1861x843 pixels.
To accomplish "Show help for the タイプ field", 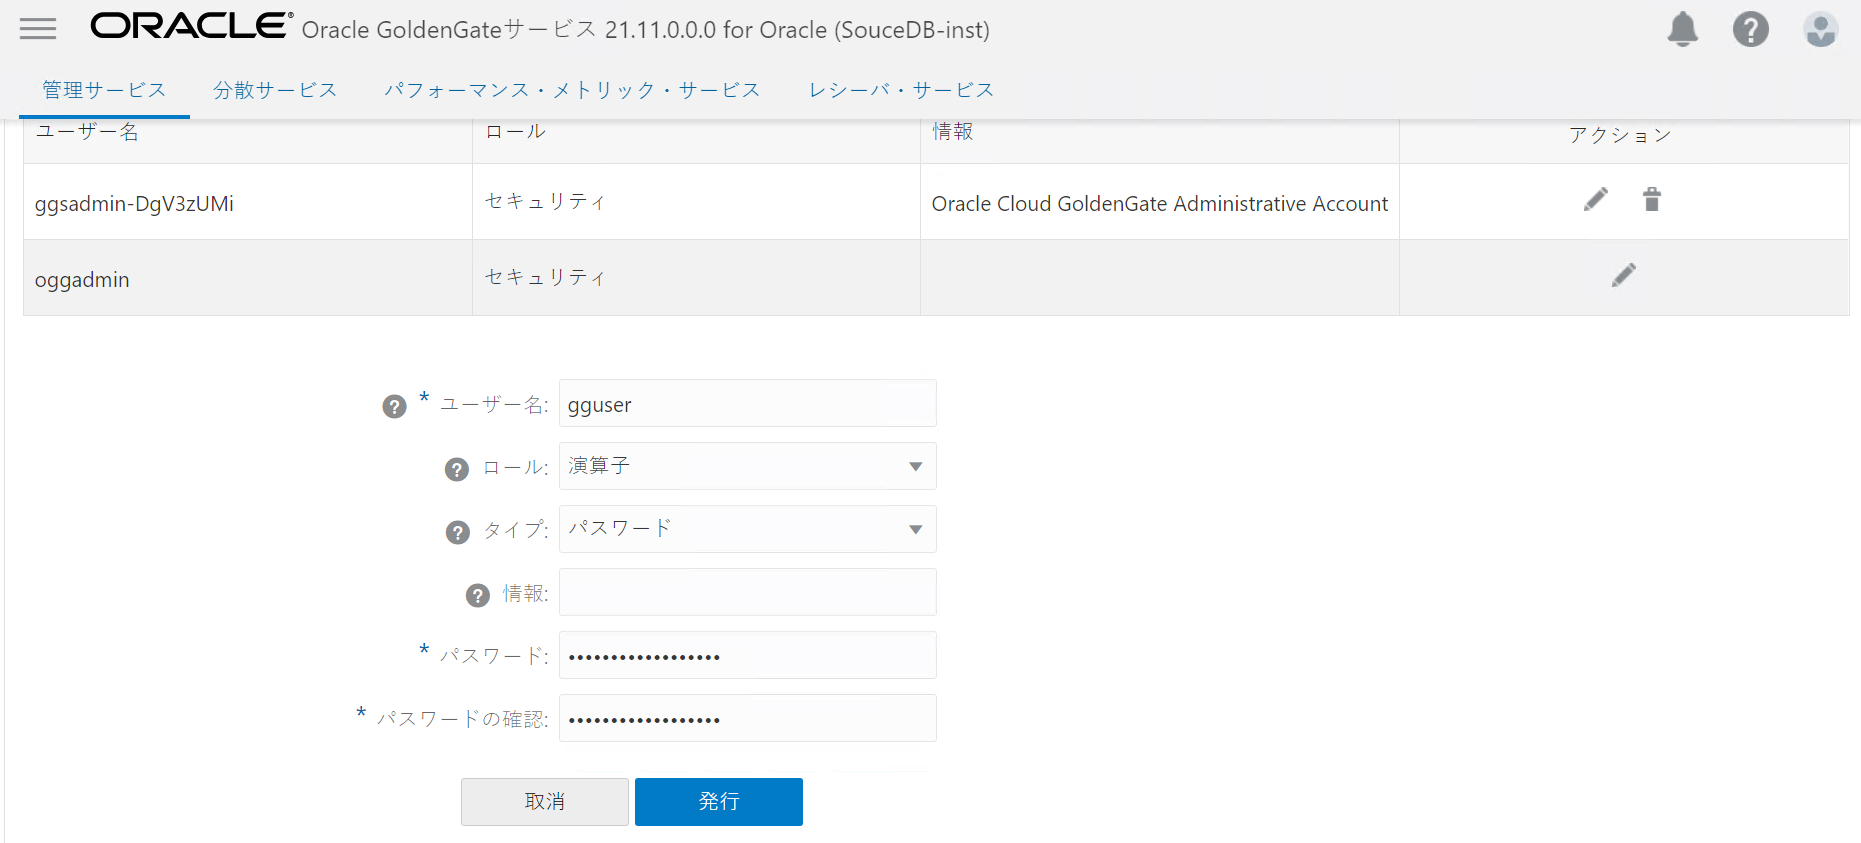I will tap(458, 532).
